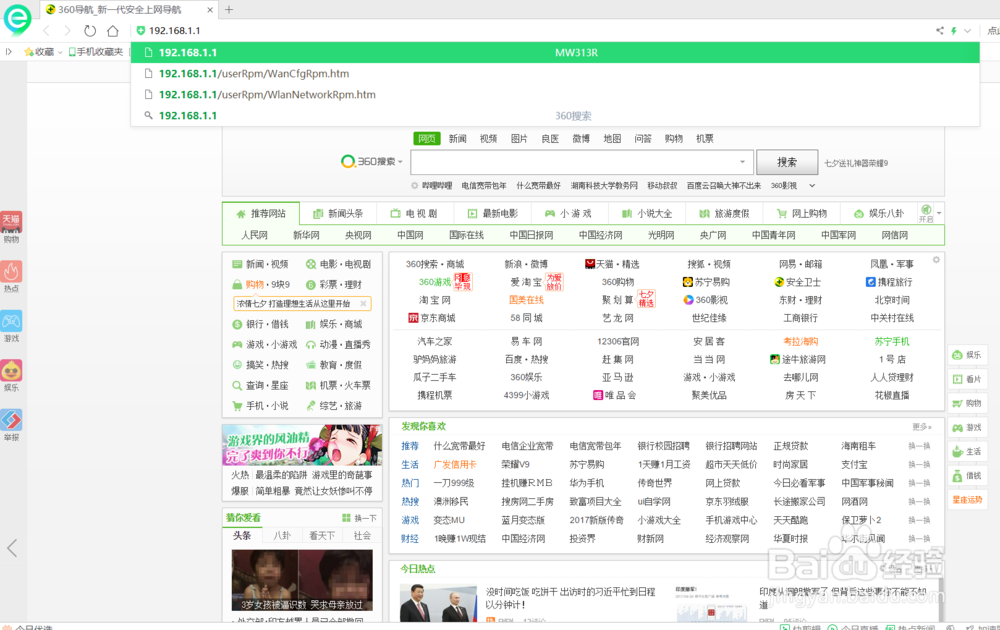Select 看天下 news tab
This screenshot has width=1000, height=630.
[321, 536]
